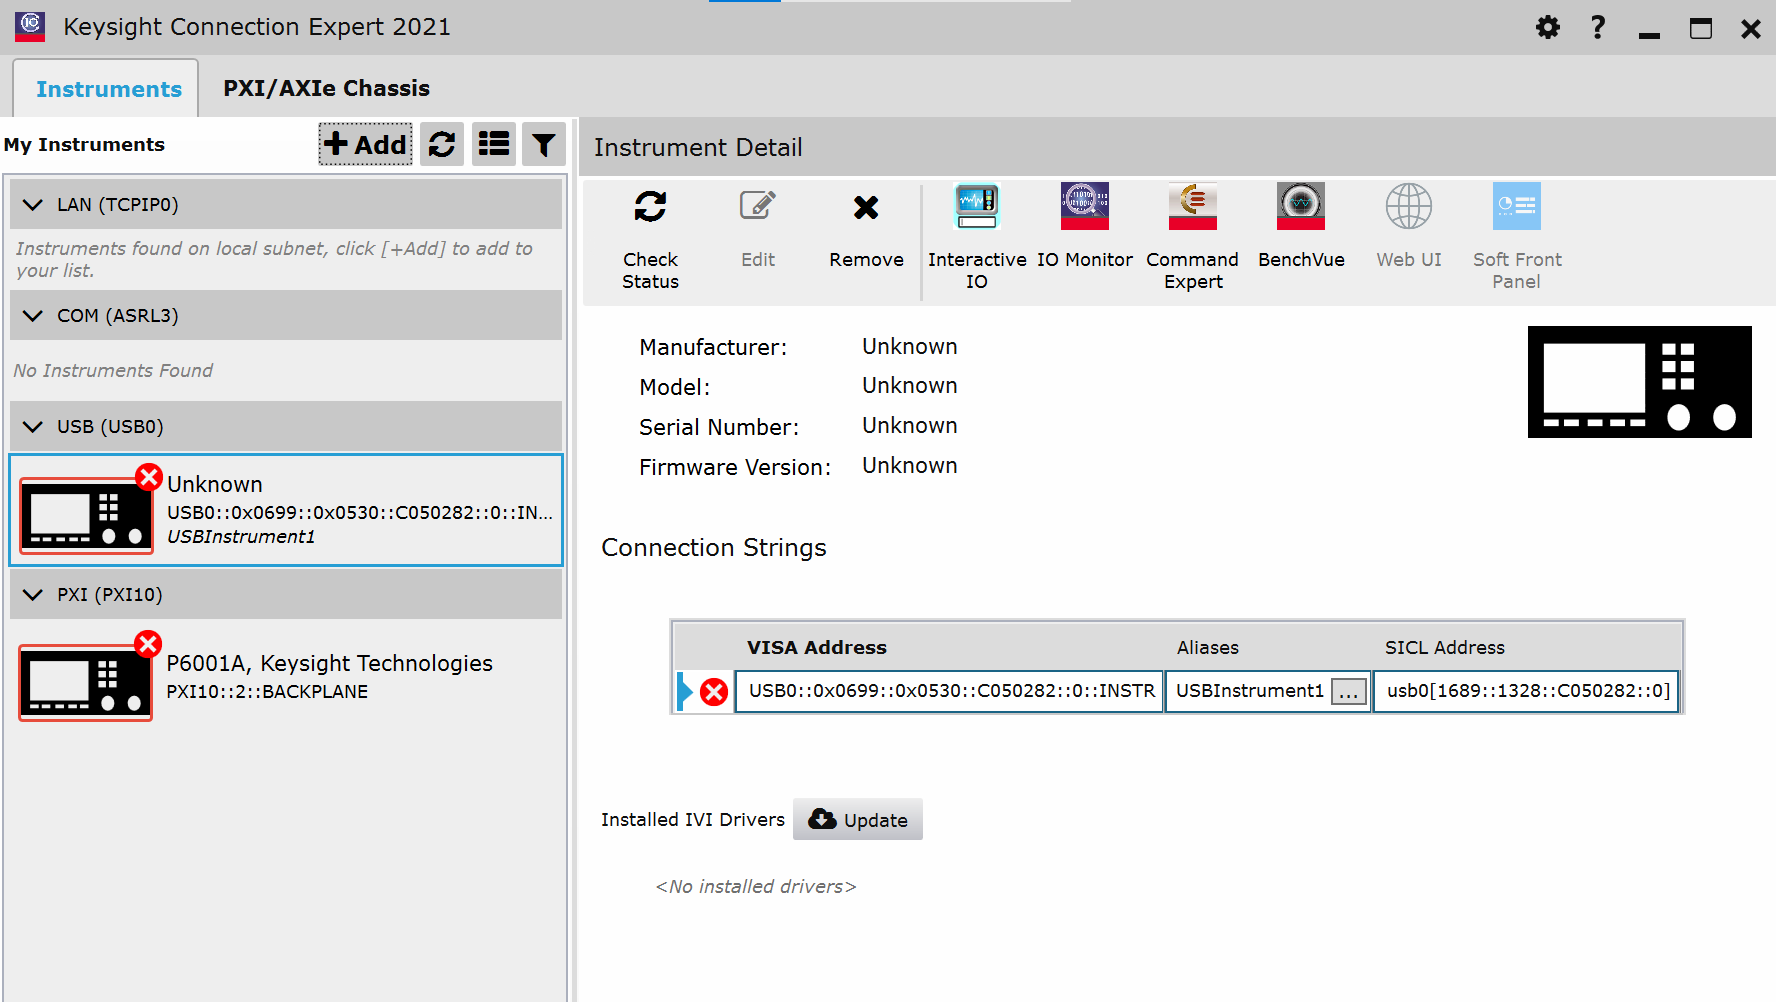Image resolution: width=1776 pixels, height=1002 pixels.
Task: Click the No installed drivers text
Action: pyautogui.click(x=756, y=886)
